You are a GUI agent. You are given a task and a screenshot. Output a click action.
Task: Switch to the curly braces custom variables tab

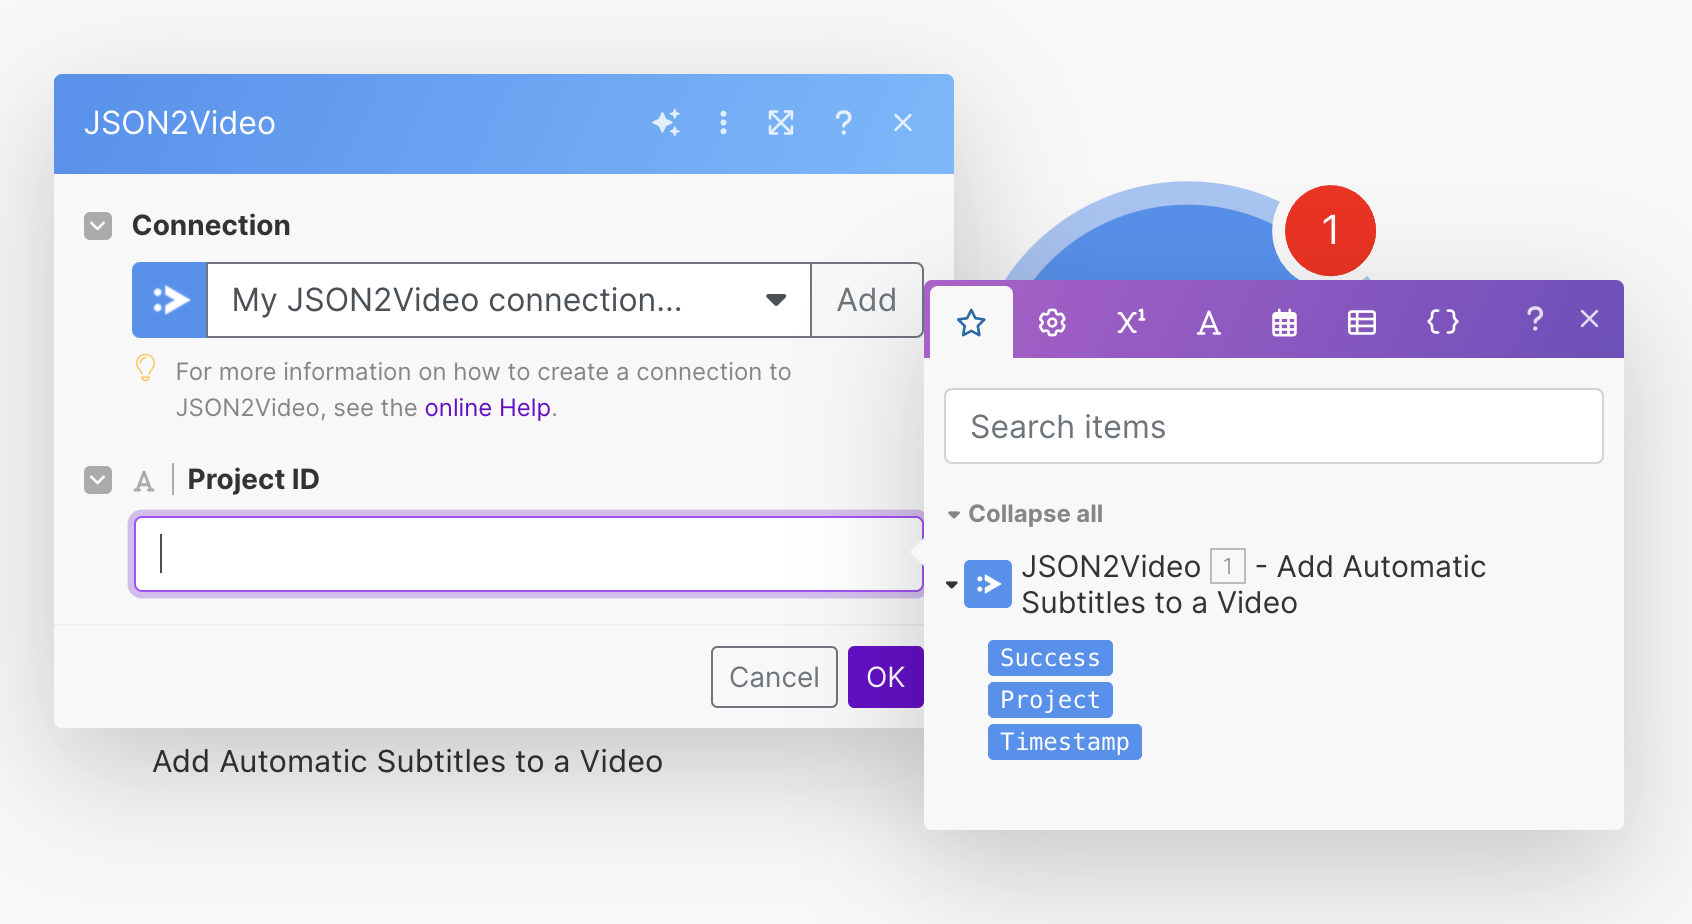(1442, 322)
